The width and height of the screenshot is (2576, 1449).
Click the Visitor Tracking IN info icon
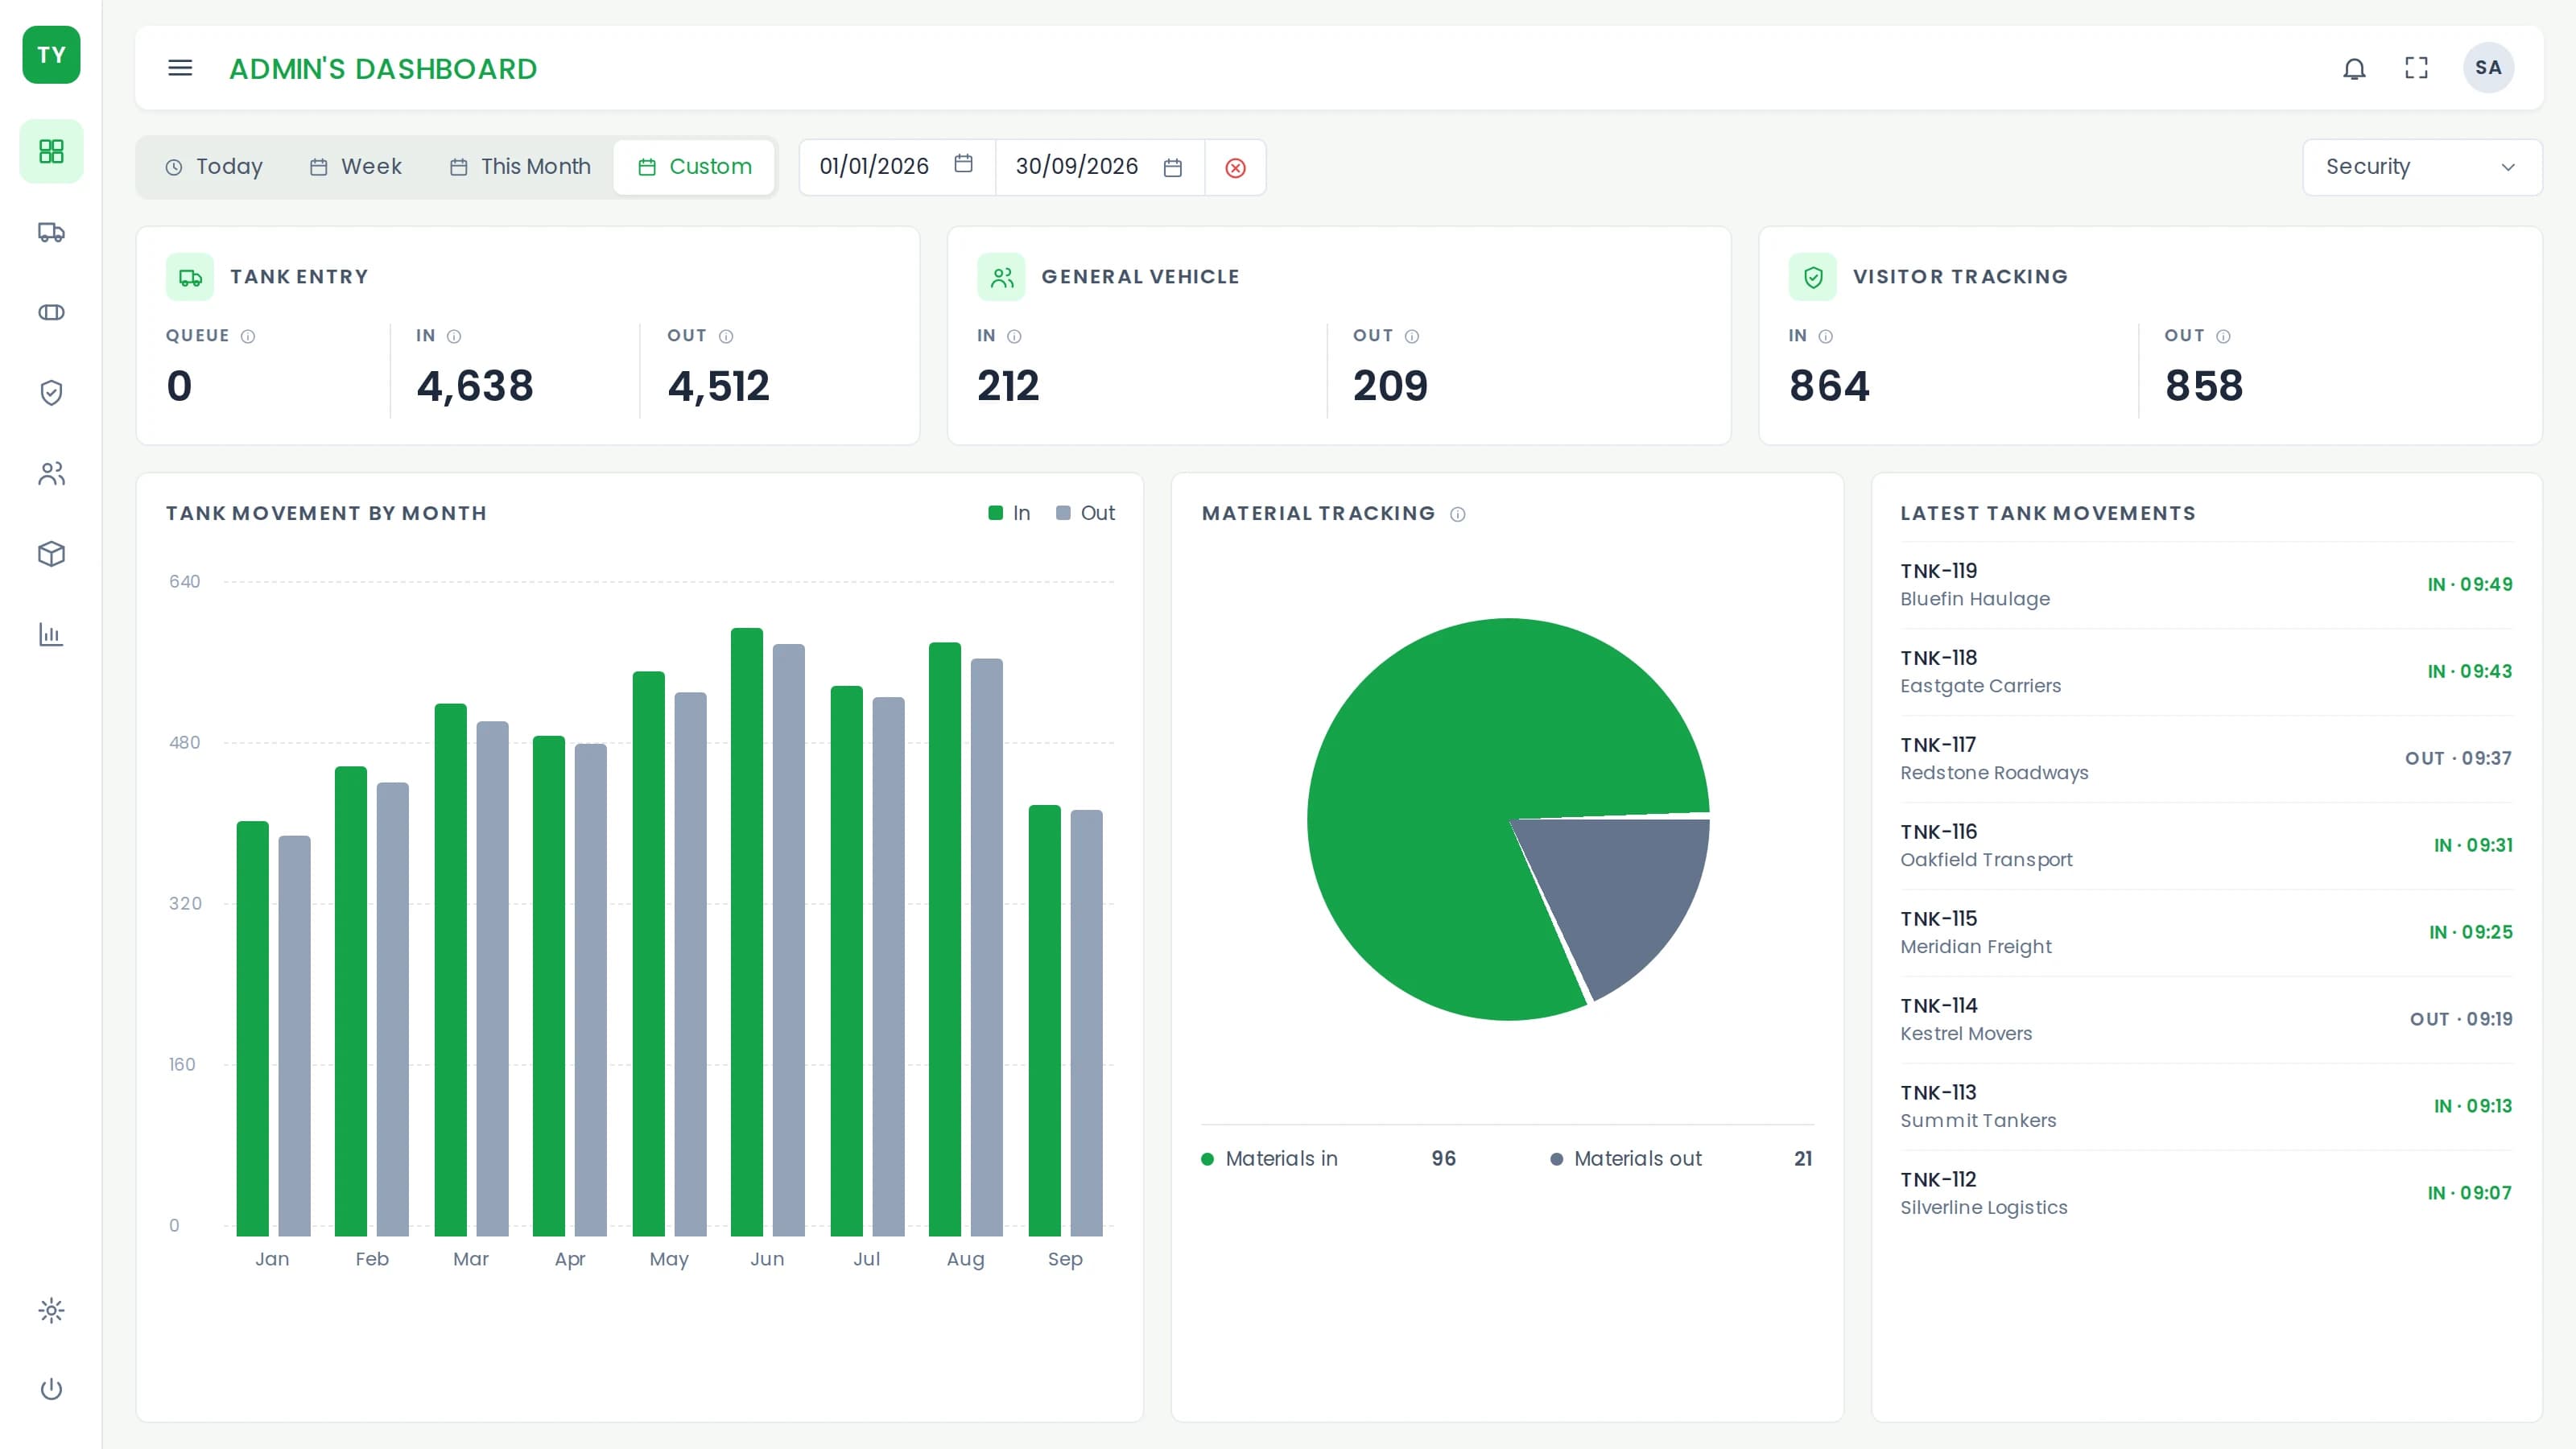(1825, 336)
